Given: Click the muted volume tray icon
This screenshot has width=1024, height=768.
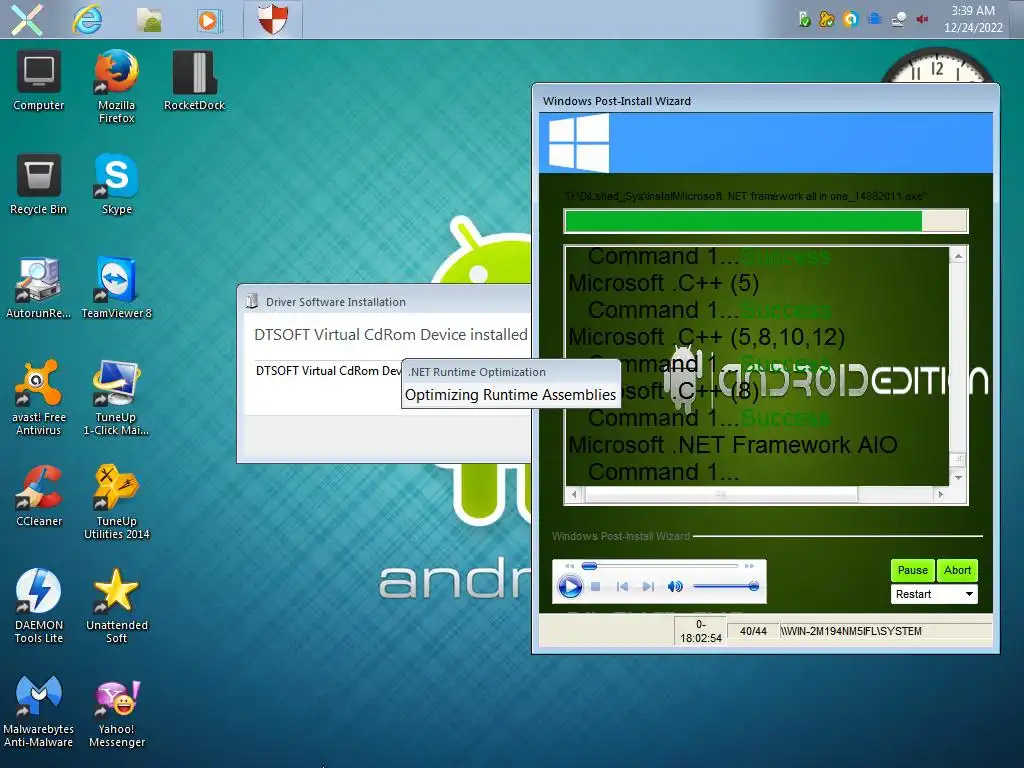Looking at the screenshot, I should (922, 19).
